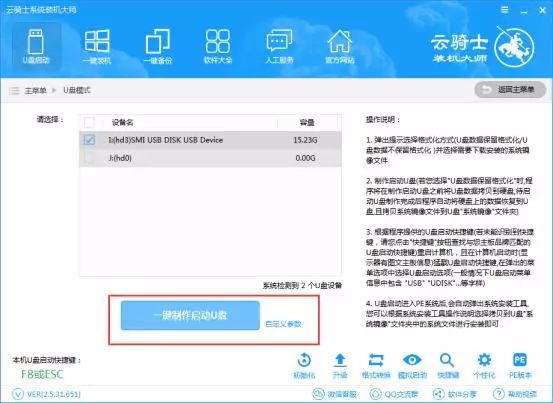Select the PE版本 icon
This screenshot has height=403, width=553.
(520, 366)
